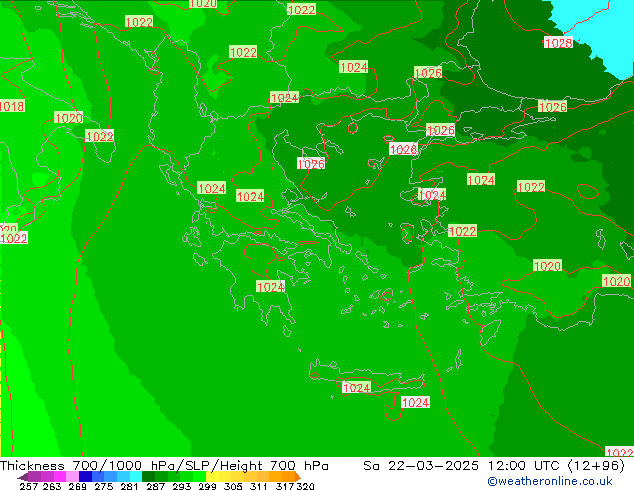634x490 pixels.
Task: Pick the dark navy blue legend swatch
Action: [85, 476]
